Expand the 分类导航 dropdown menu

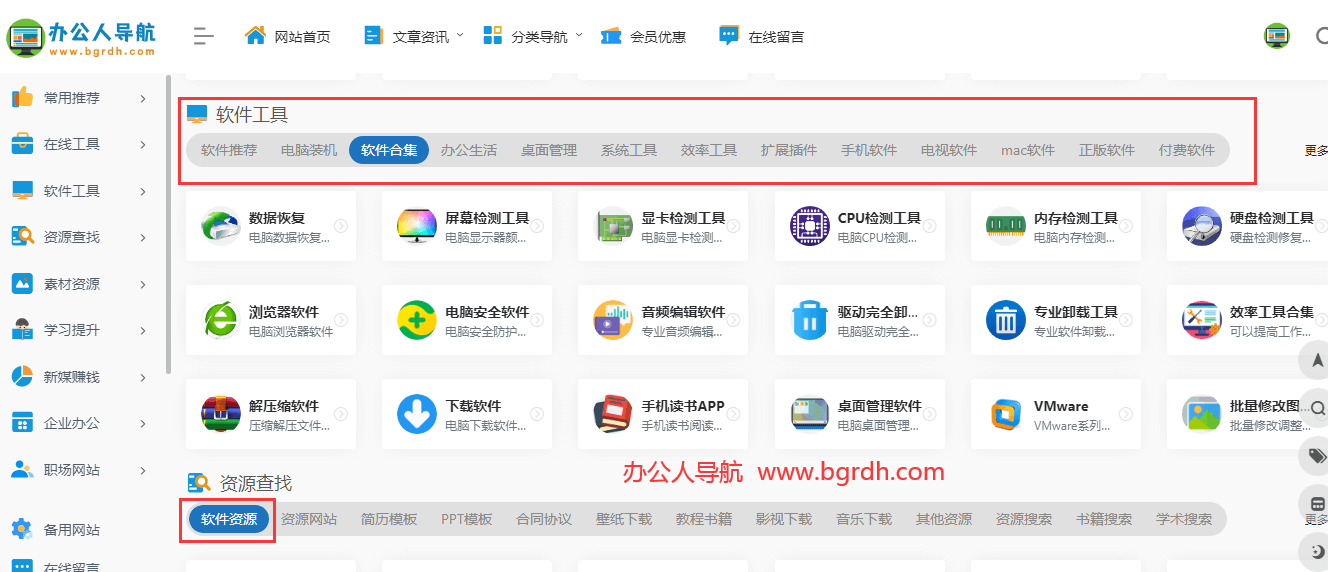532,36
